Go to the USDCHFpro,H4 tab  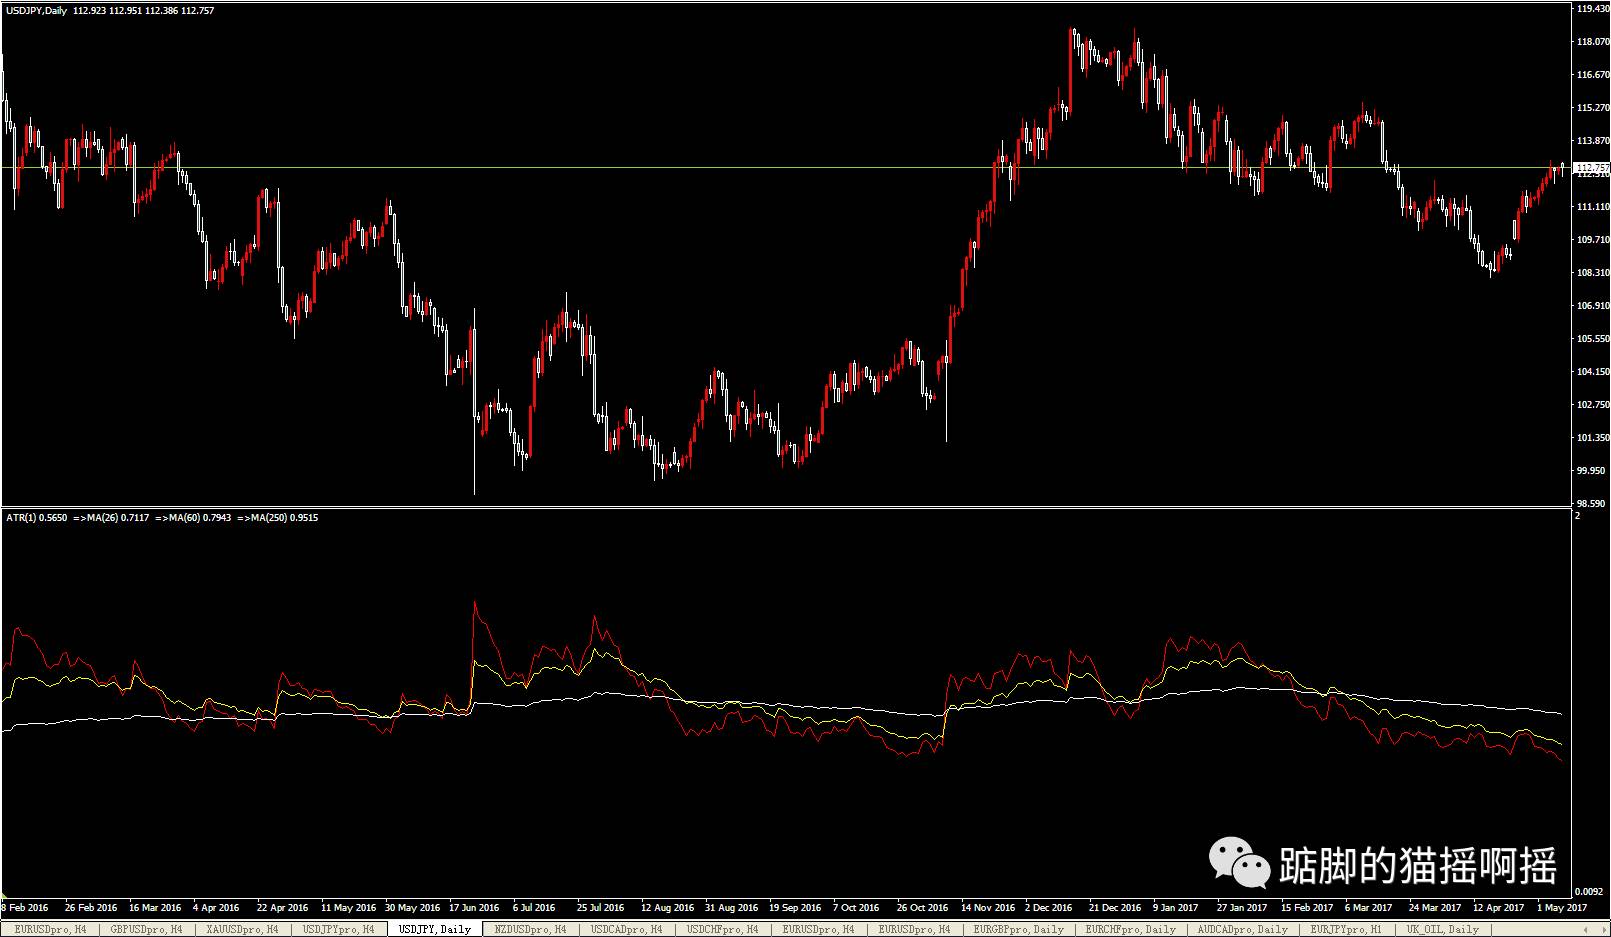(x=722, y=930)
